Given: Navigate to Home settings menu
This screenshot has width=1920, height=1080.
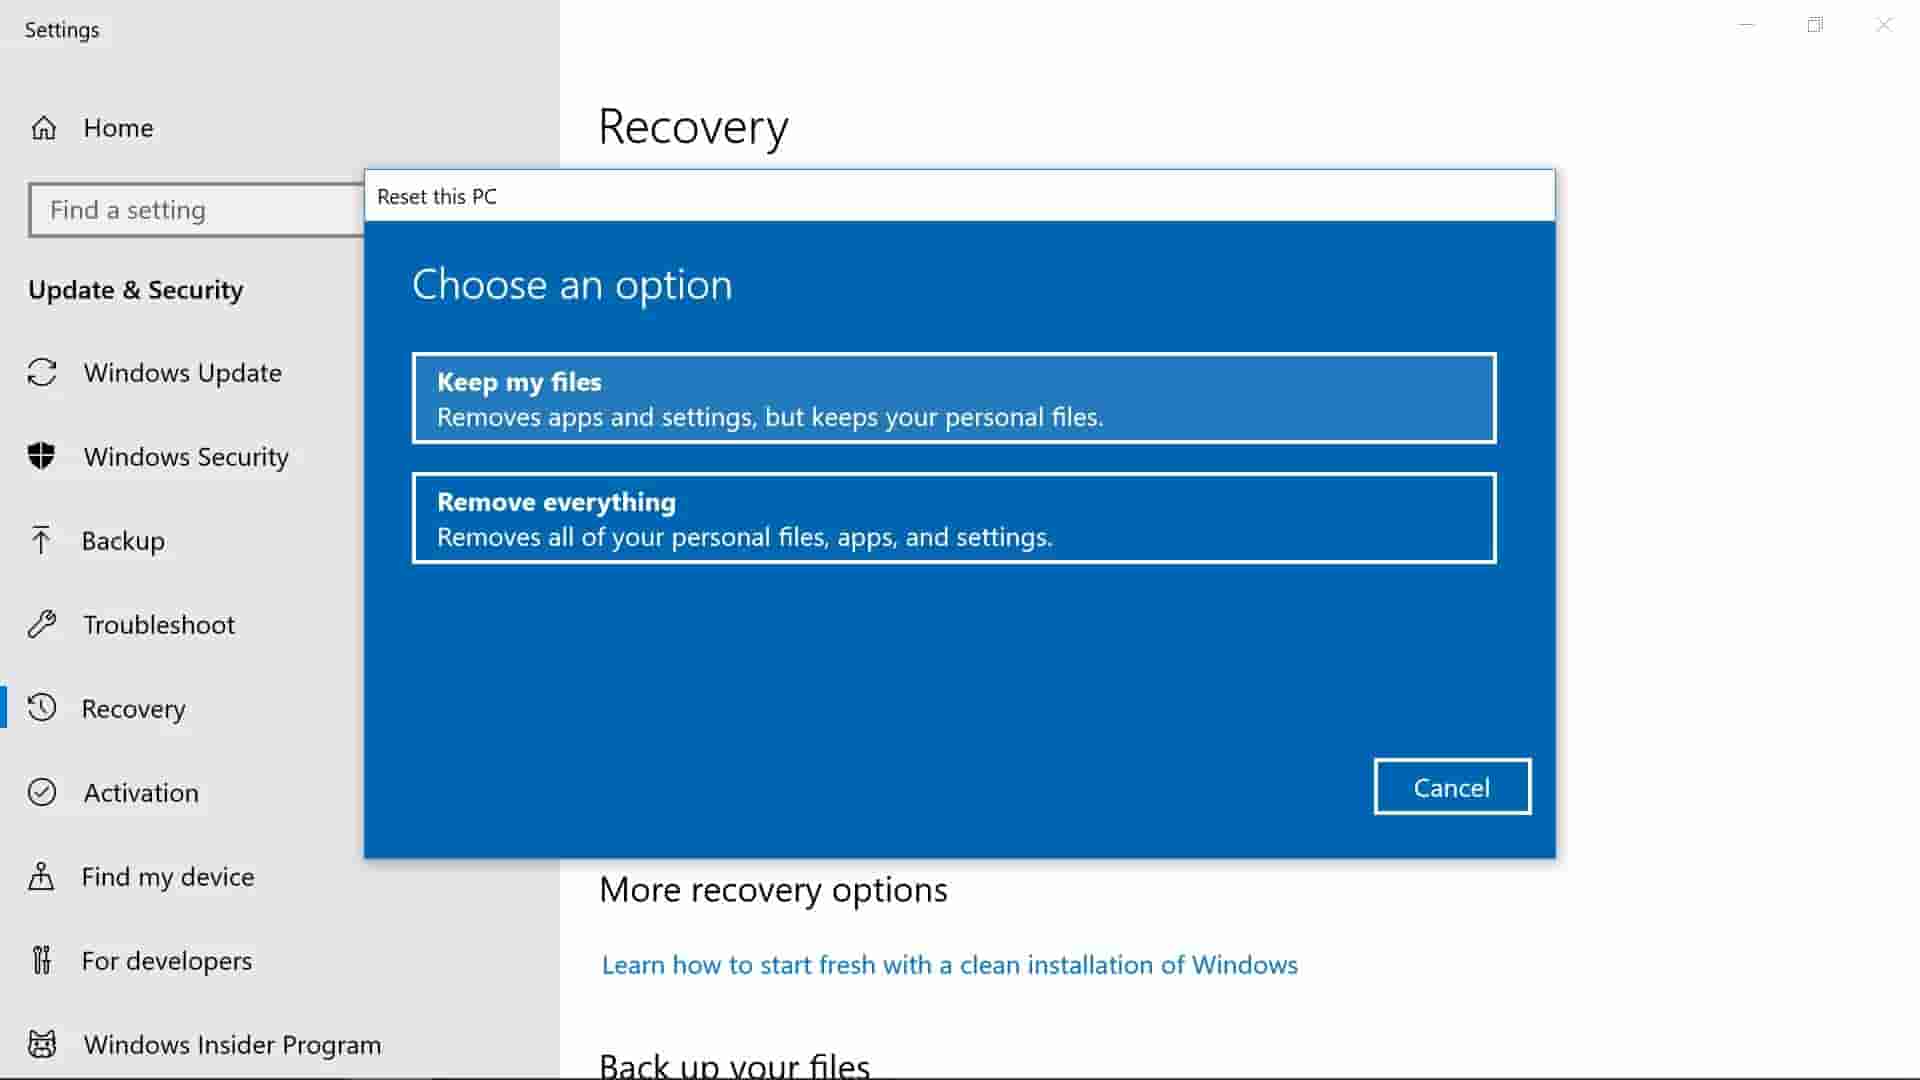Looking at the screenshot, I should [x=117, y=128].
